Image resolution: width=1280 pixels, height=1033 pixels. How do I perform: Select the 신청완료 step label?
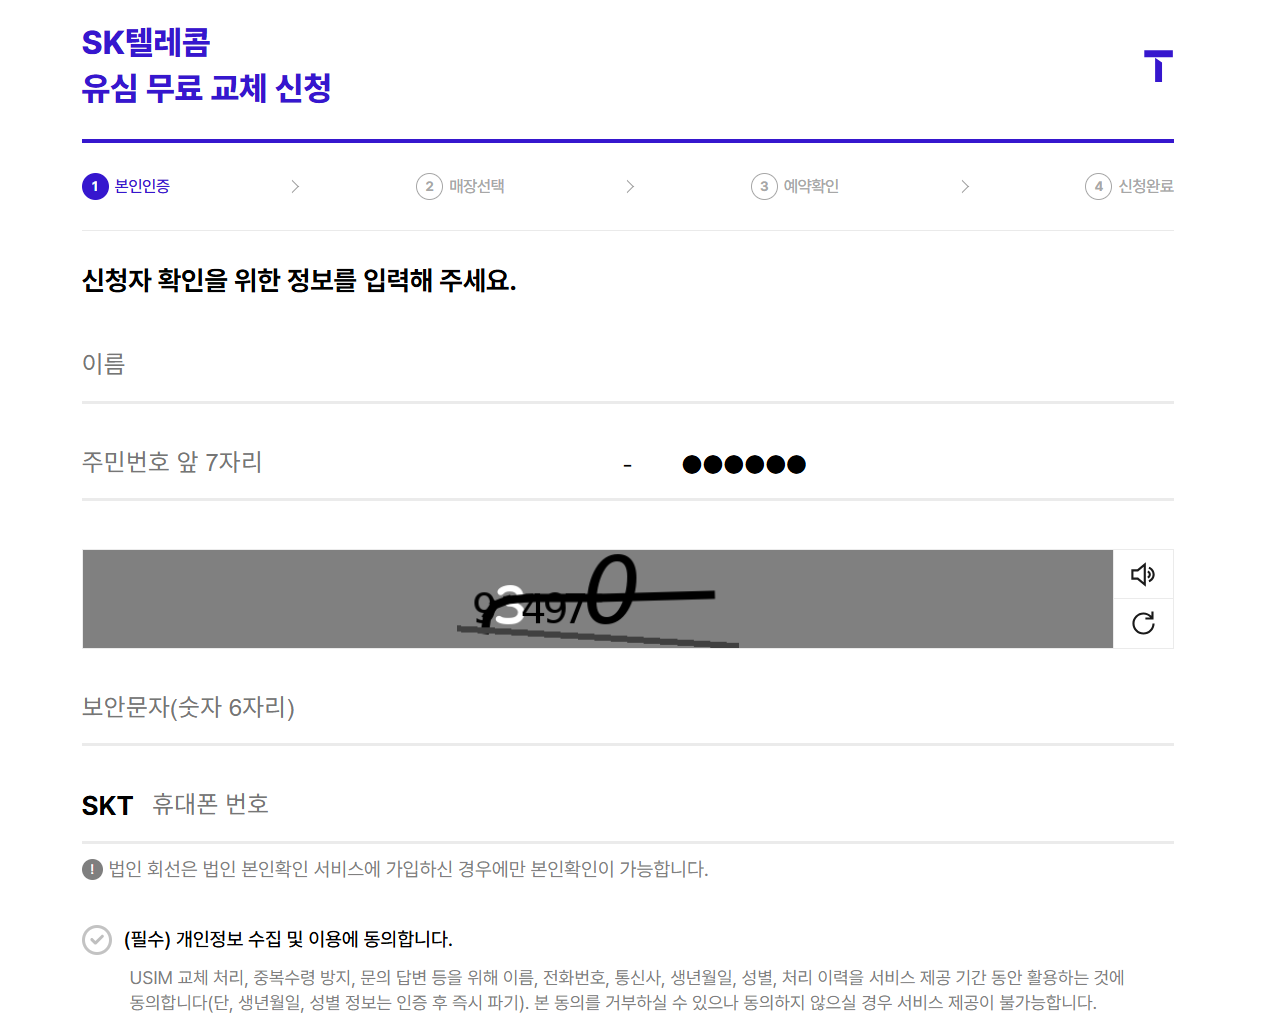(x=1146, y=186)
